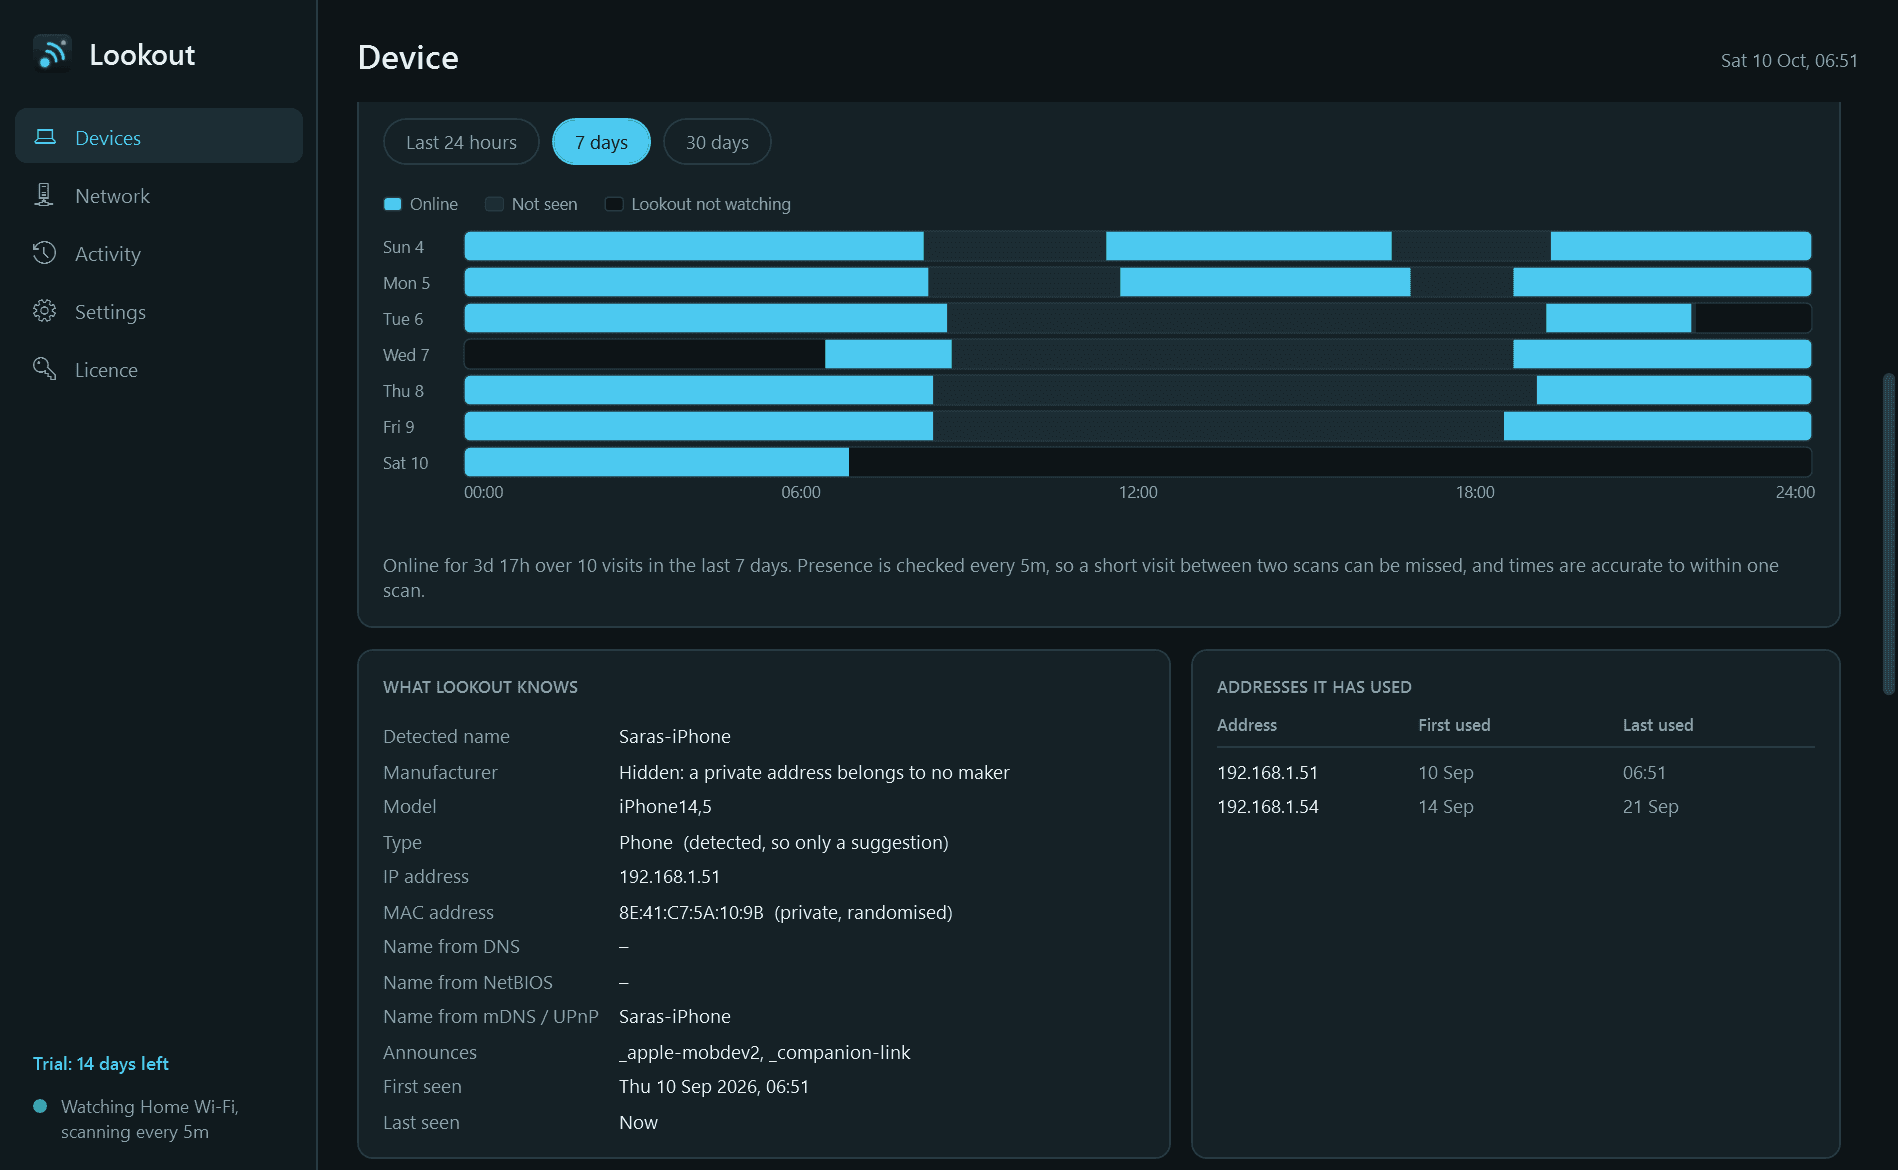Click the First used column header

[1454, 725]
